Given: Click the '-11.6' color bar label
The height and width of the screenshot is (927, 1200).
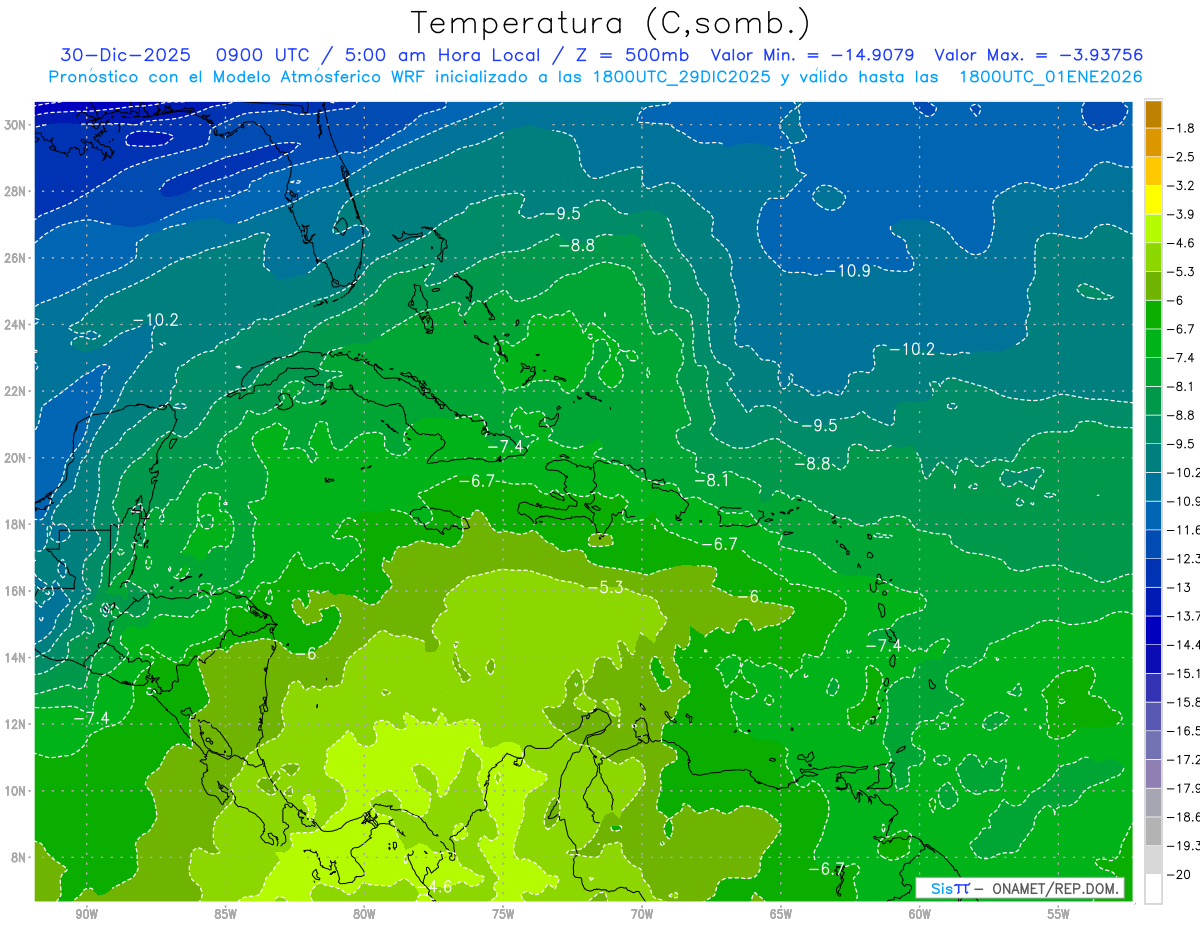Looking at the screenshot, I should click(1183, 529).
